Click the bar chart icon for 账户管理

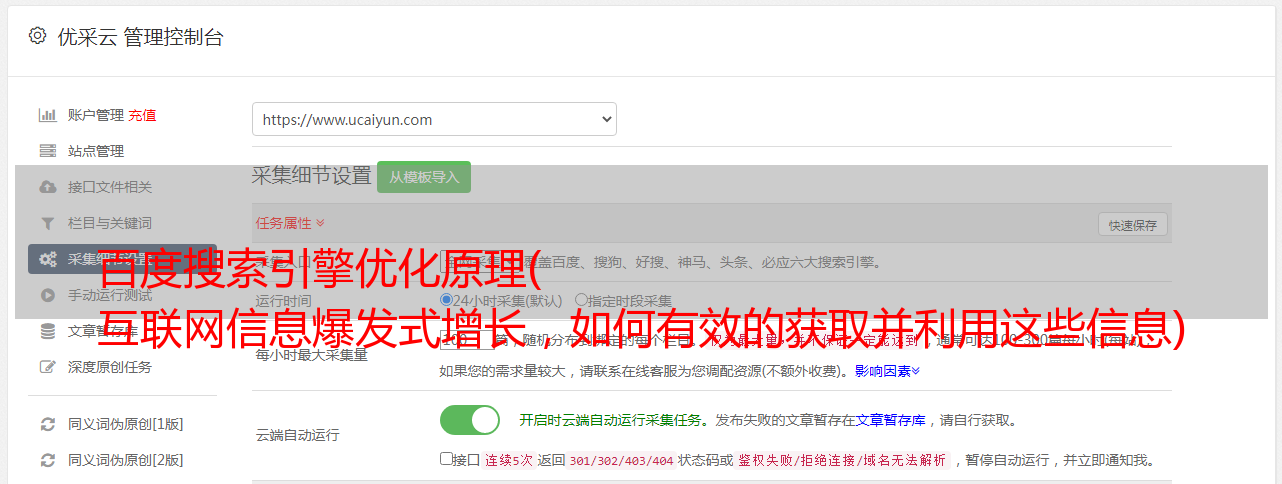click(x=47, y=115)
